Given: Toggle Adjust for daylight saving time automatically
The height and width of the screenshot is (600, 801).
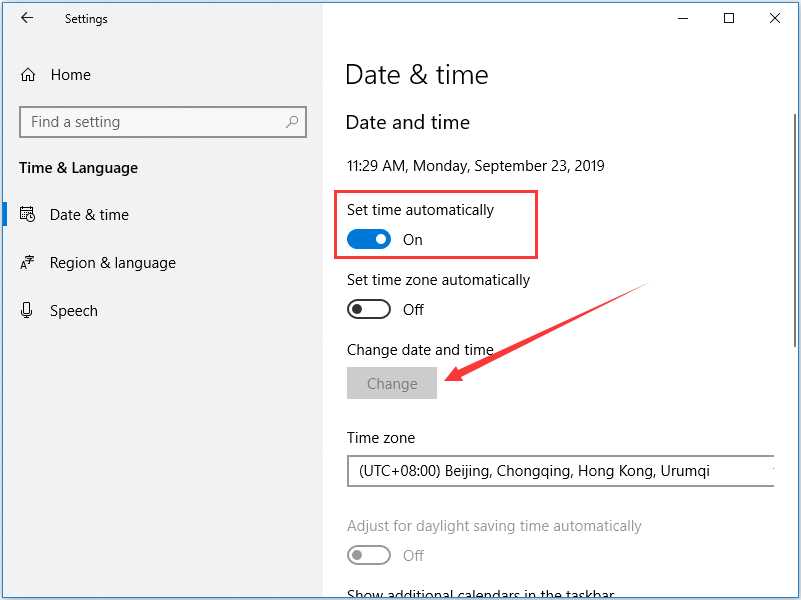Looking at the screenshot, I should point(369,555).
